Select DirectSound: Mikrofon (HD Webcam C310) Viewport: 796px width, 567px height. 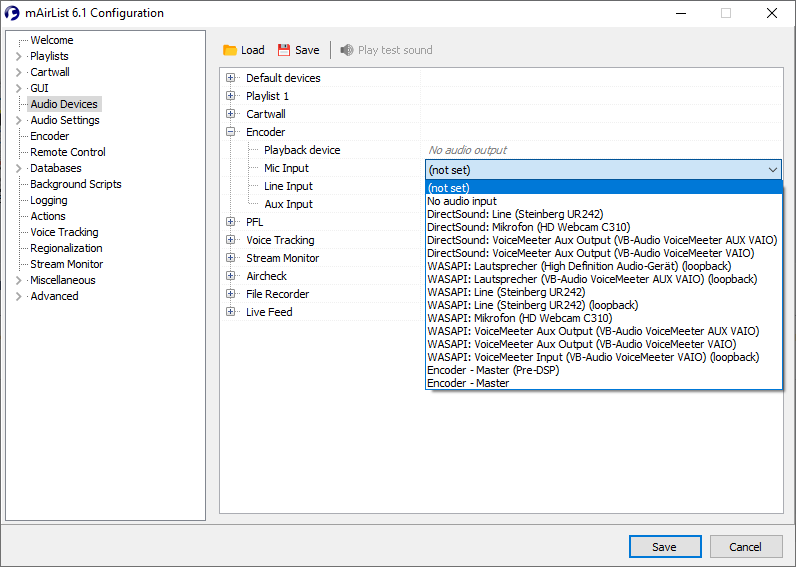click(x=604, y=227)
